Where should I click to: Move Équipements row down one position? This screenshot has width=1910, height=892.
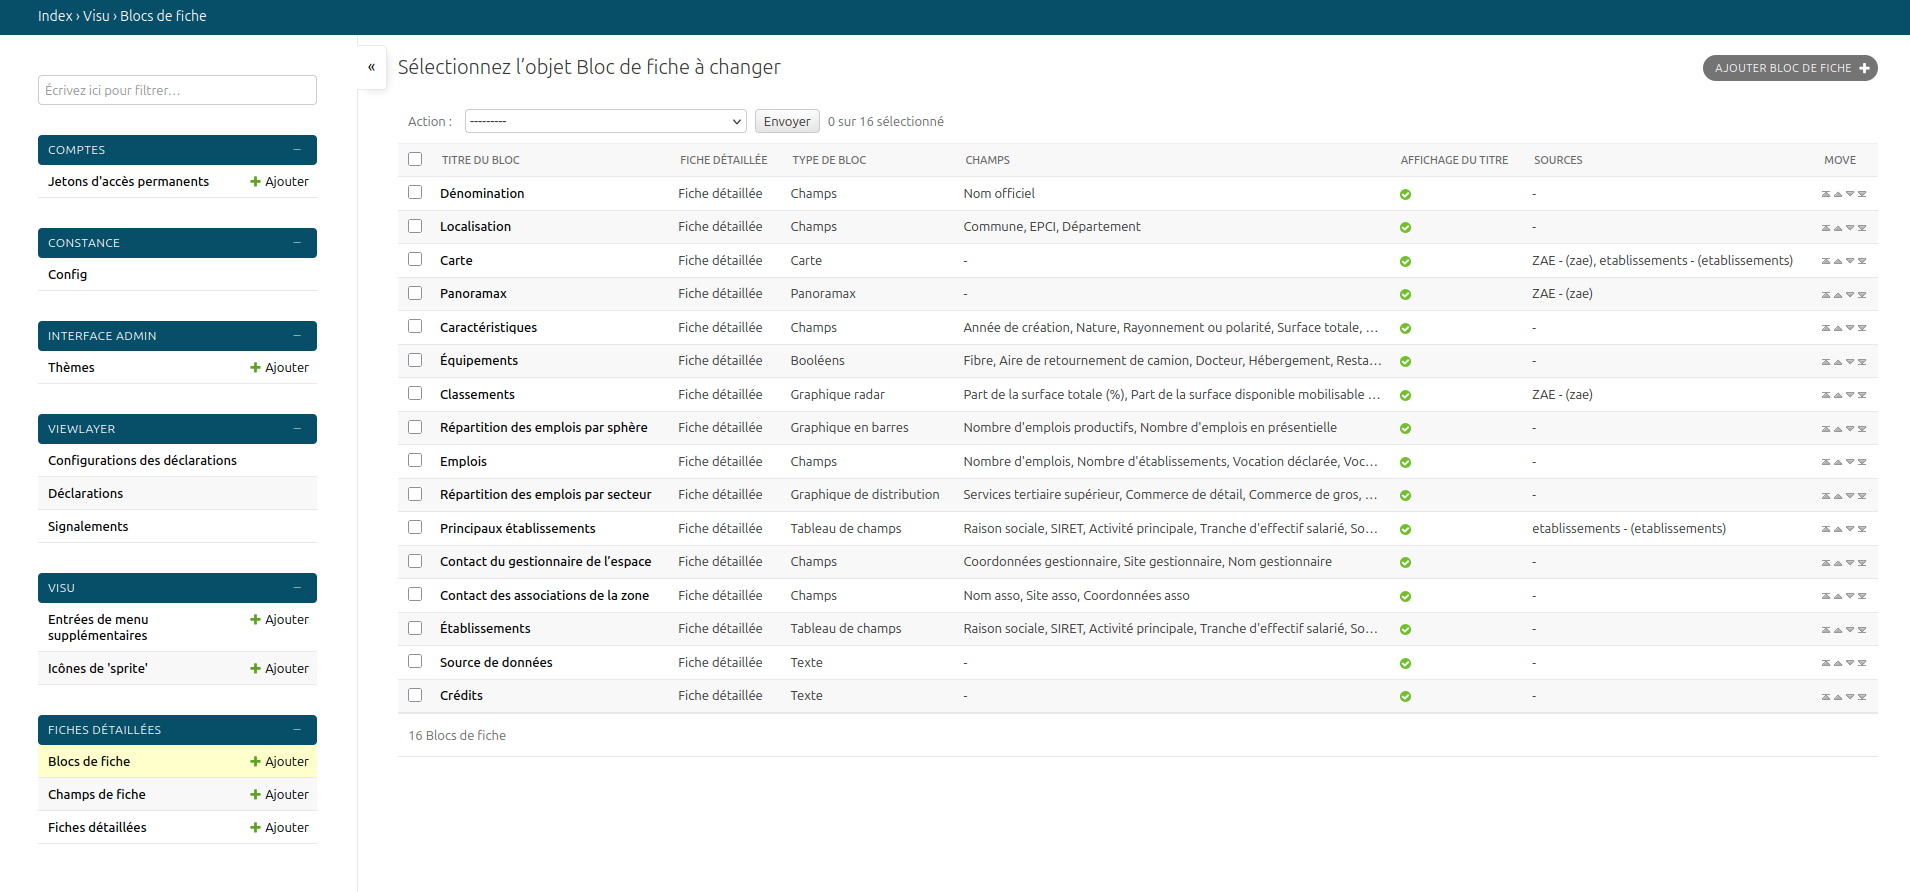(x=1850, y=362)
